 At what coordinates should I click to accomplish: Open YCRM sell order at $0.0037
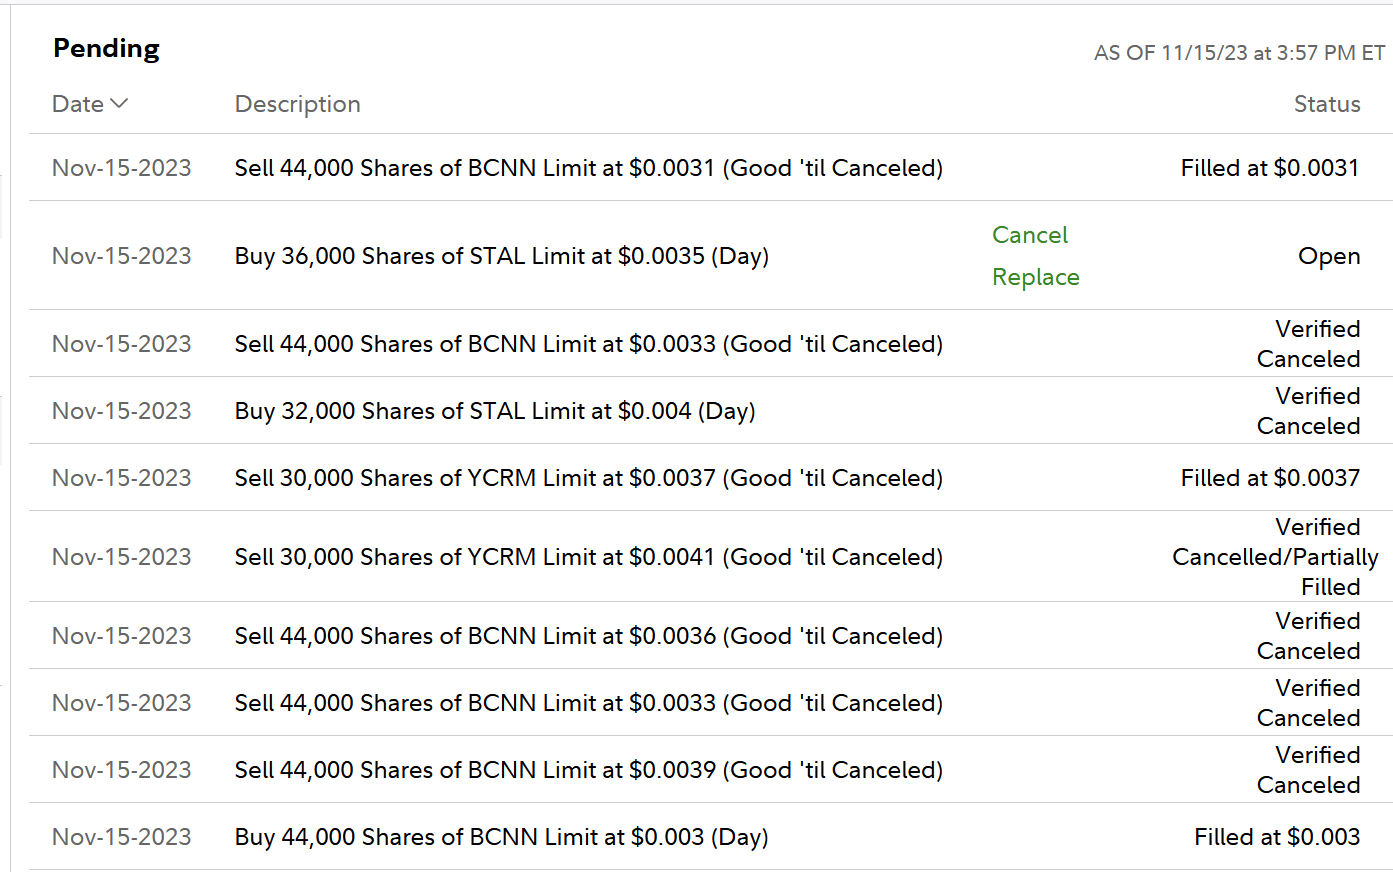point(588,478)
